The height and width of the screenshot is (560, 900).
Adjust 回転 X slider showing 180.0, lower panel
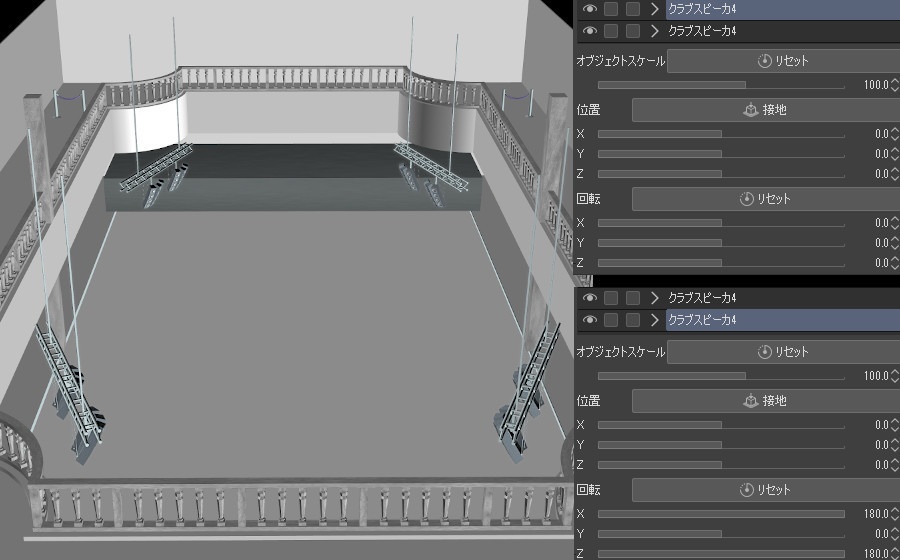(x=721, y=514)
